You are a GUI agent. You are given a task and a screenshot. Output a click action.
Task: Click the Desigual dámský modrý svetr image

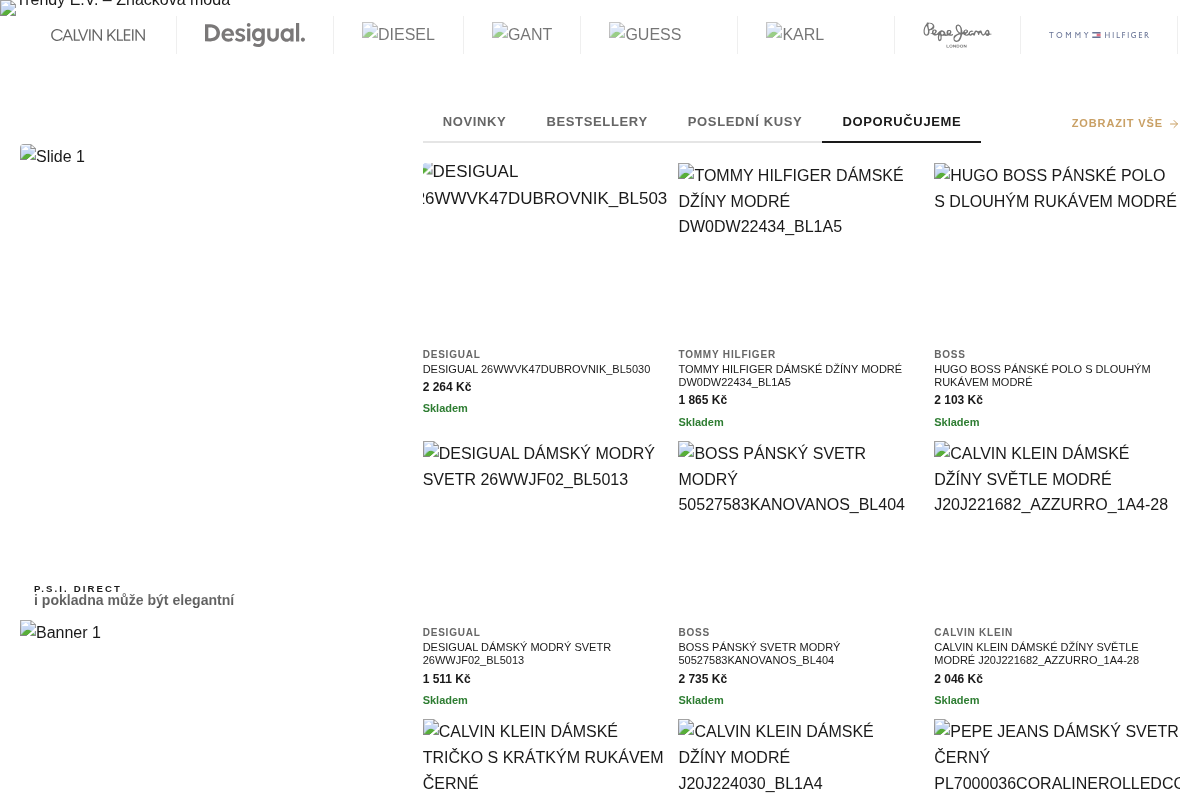(x=545, y=529)
